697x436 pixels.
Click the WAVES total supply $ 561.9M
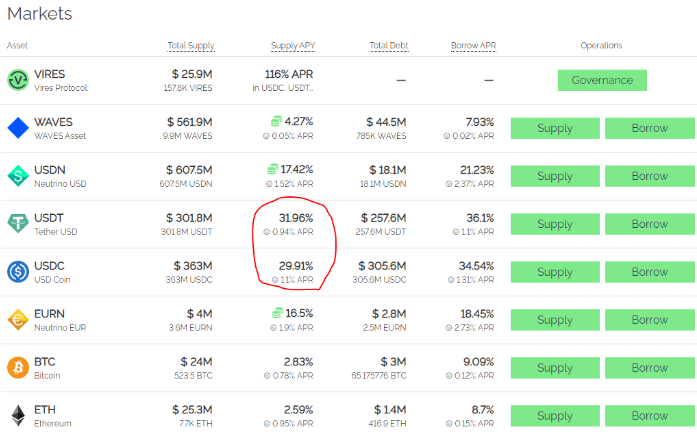click(x=190, y=122)
